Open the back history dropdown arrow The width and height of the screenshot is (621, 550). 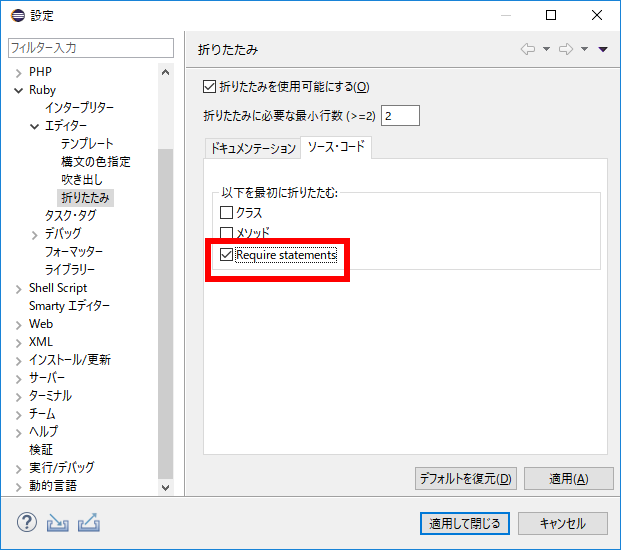pos(546,49)
